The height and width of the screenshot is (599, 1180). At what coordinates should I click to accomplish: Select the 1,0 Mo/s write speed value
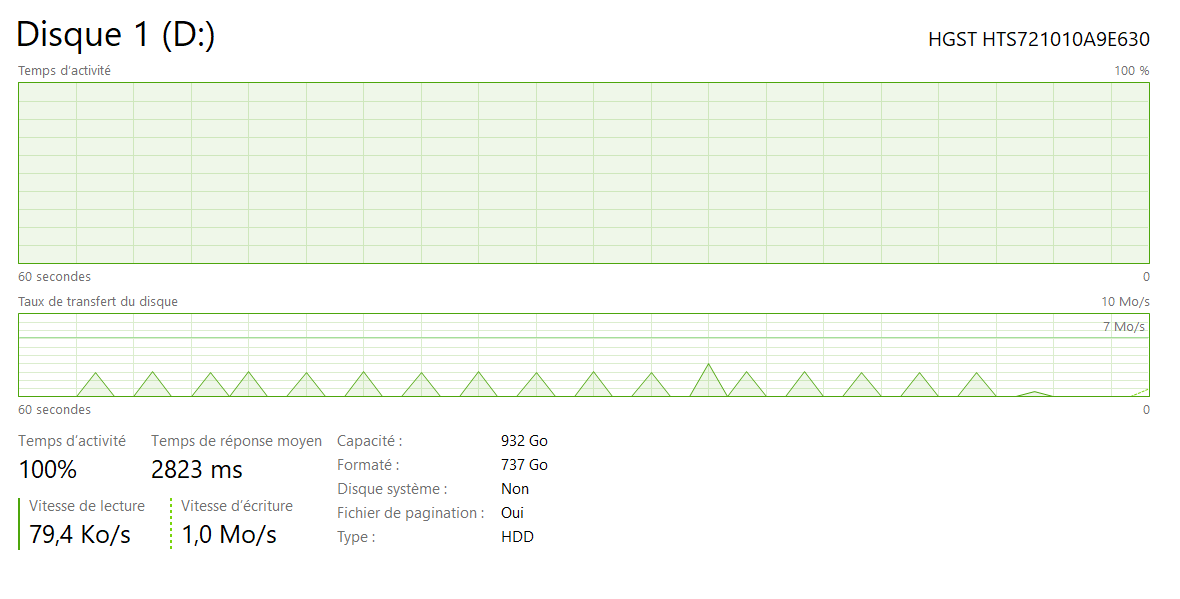click(x=229, y=535)
